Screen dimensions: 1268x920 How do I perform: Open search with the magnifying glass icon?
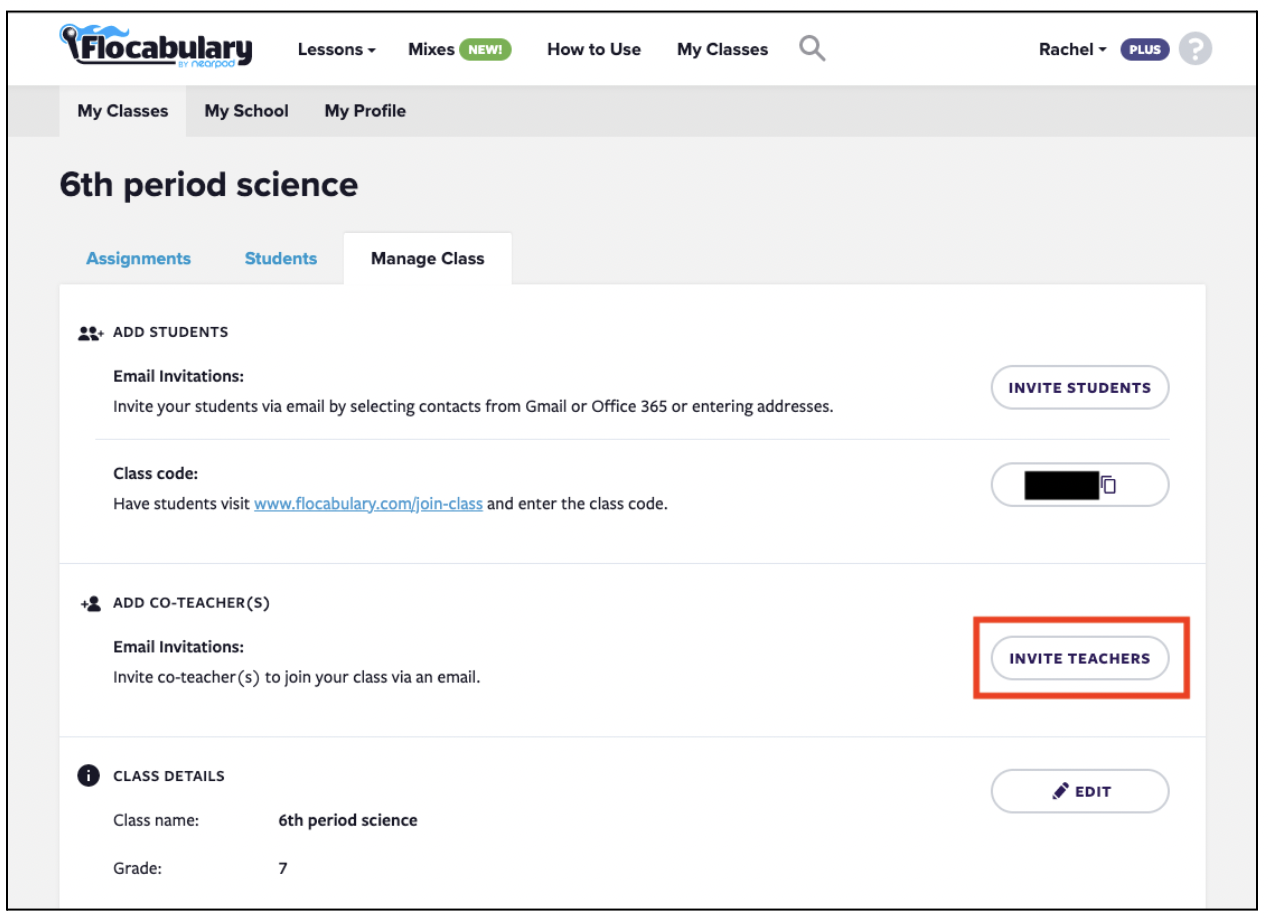tap(812, 48)
